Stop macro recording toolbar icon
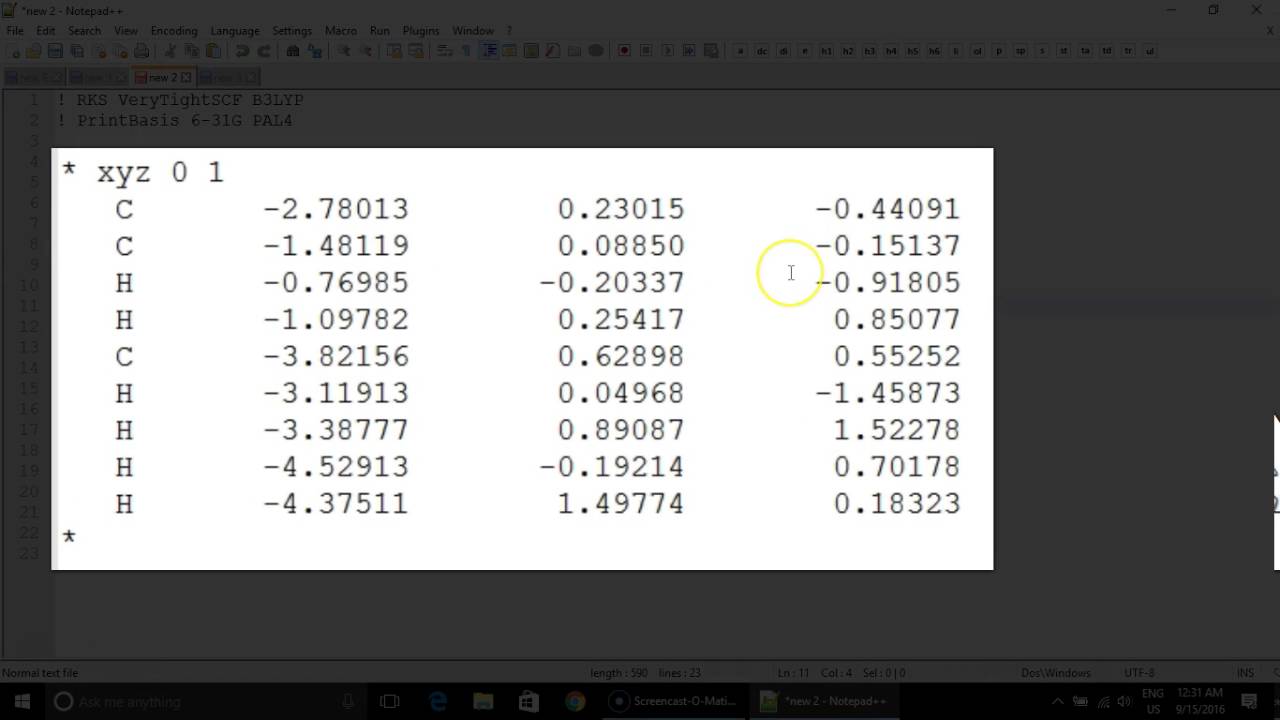Image resolution: width=1280 pixels, height=720 pixels. (646, 51)
